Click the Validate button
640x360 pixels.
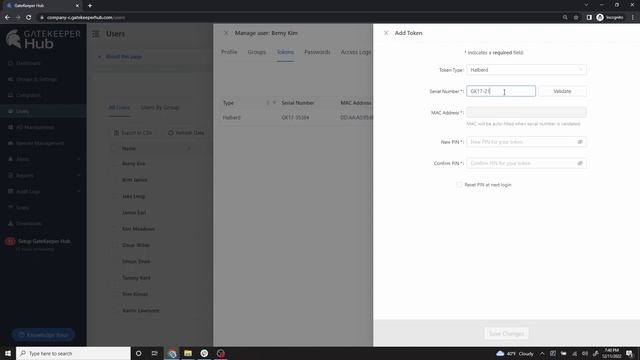562,91
